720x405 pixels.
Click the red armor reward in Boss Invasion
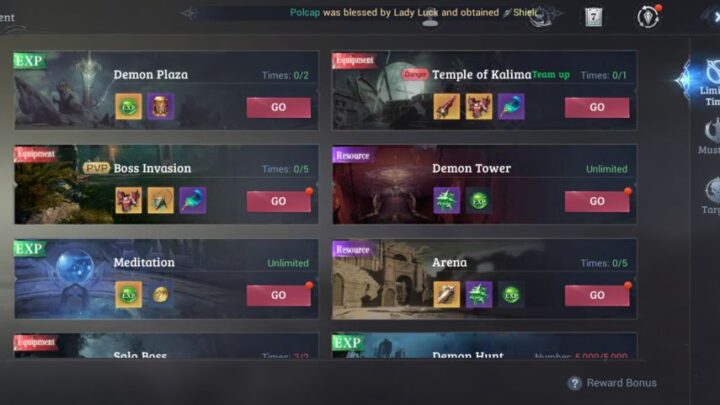click(128, 200)
